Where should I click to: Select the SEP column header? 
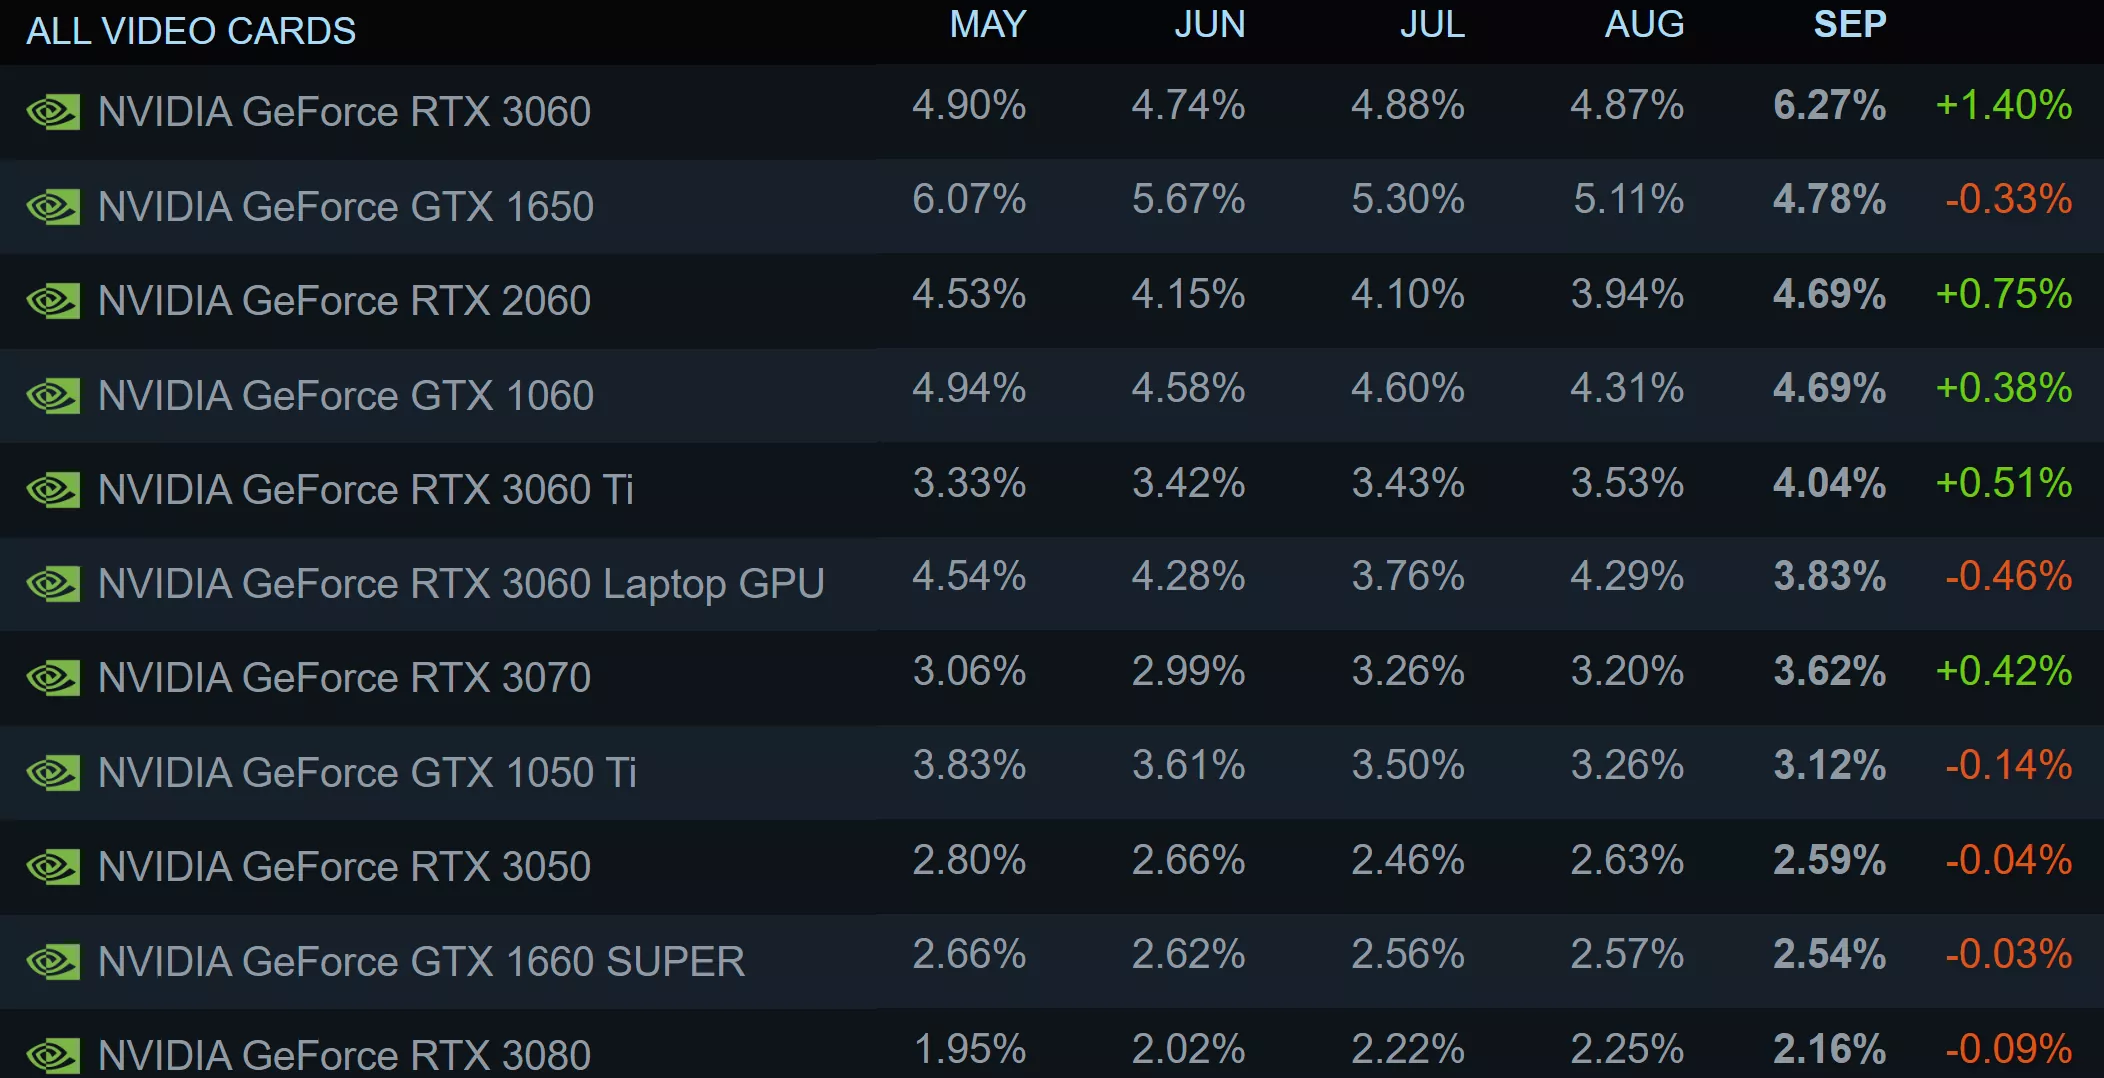(1849, 24)
